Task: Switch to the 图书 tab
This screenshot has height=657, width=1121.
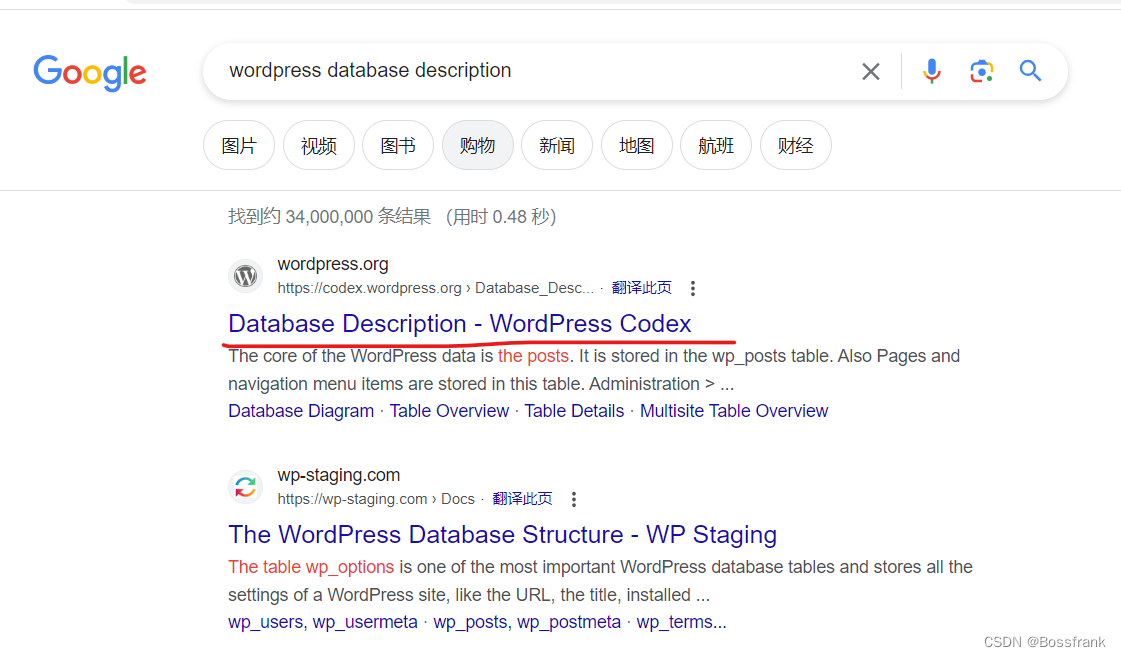Action: click(x=398, y=146)
